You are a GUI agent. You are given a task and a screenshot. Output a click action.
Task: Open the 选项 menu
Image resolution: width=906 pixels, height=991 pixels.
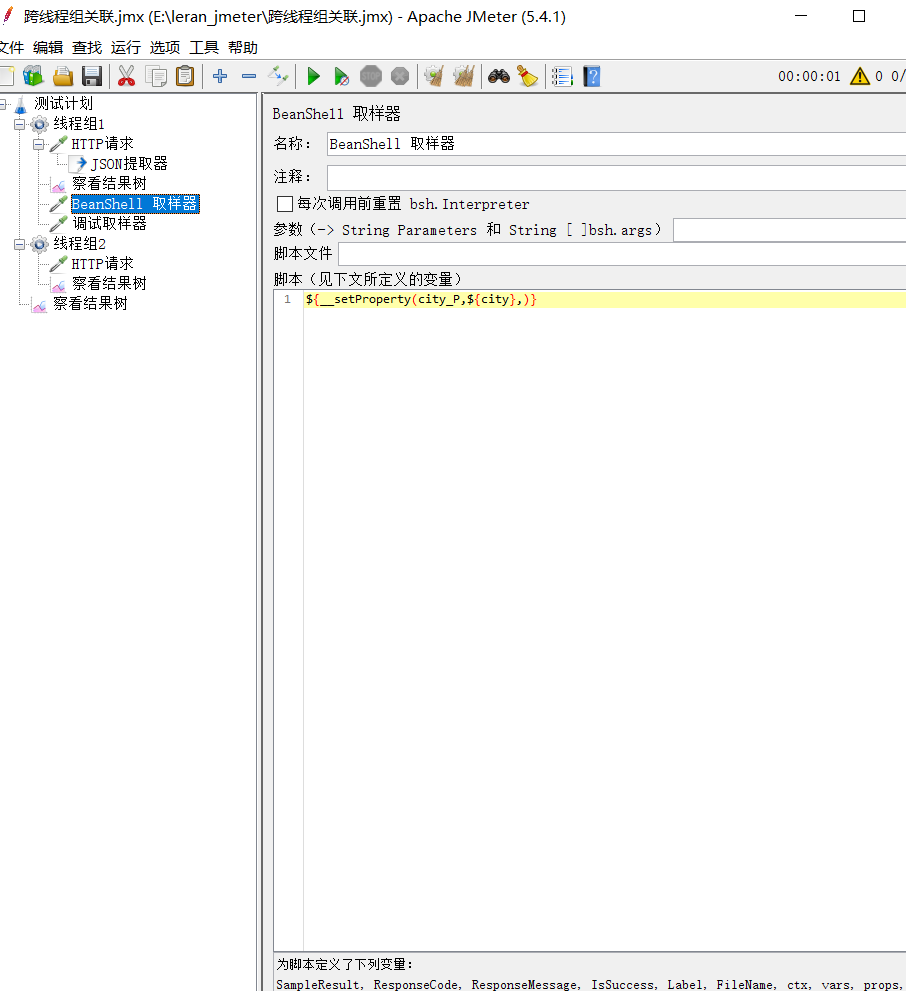pyautogui.click(x=165, y=47)
